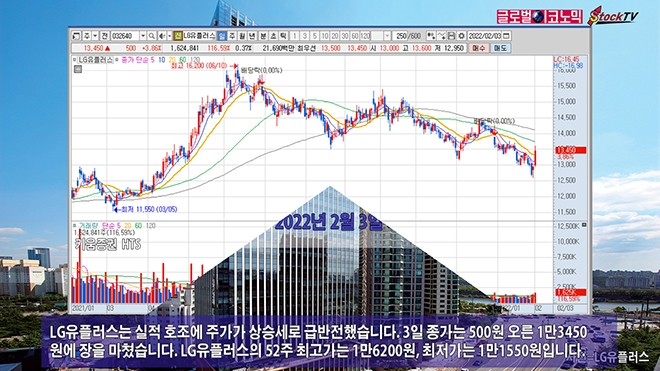This screenshot has width=660, height=371.
Task: Click the indicator-add icon after 250/600
Action: pos(431,36)
